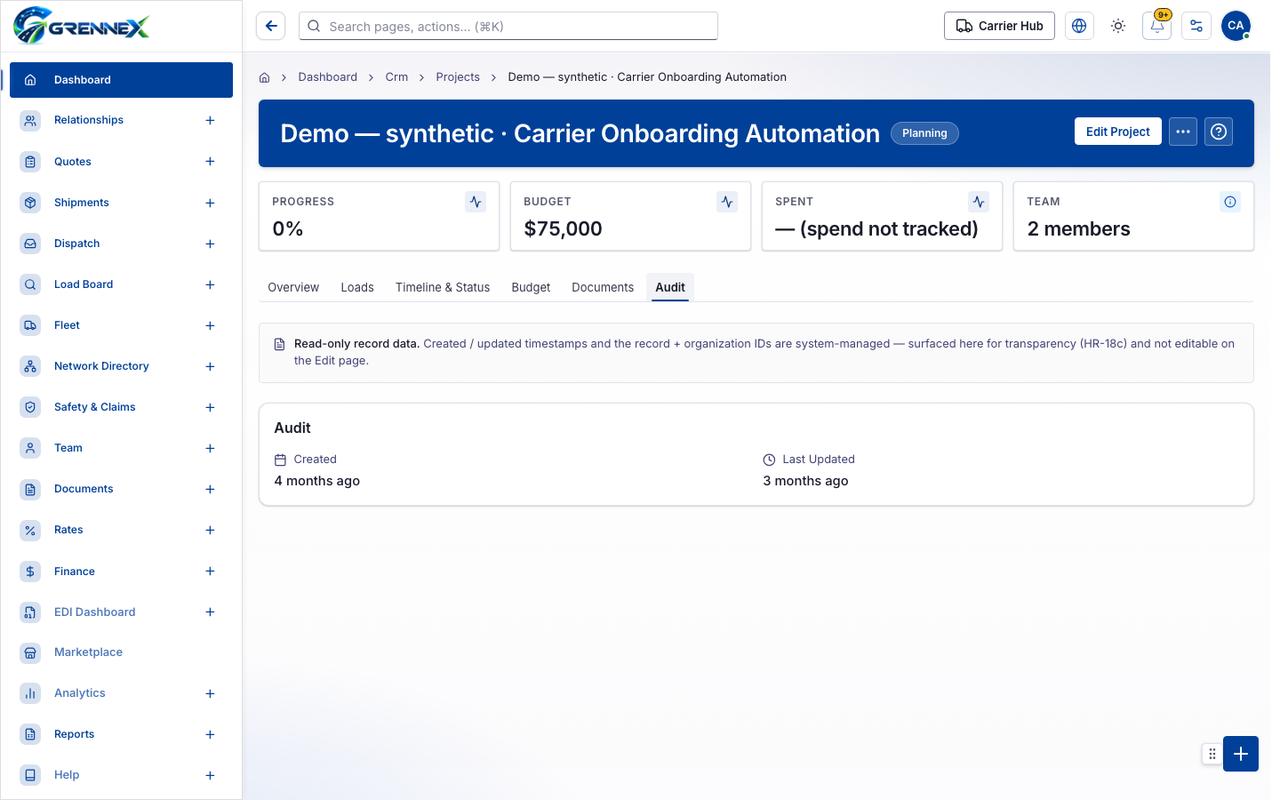The height and width of the screenshot is (800, 1280).
Task: Click the home icon in breadcrumb
Action: click(x=265, y=77)
